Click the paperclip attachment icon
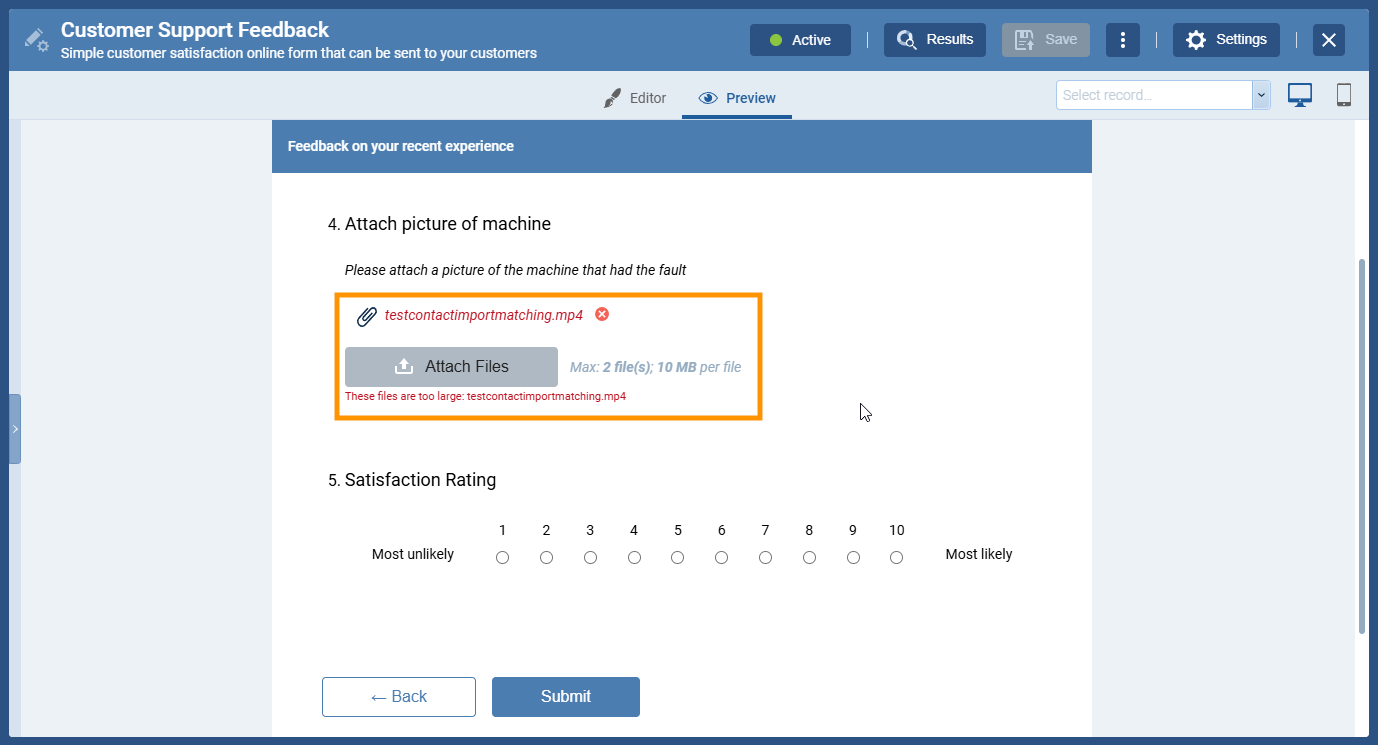Viewport: 1378px width, 745px height. [367, 316]
